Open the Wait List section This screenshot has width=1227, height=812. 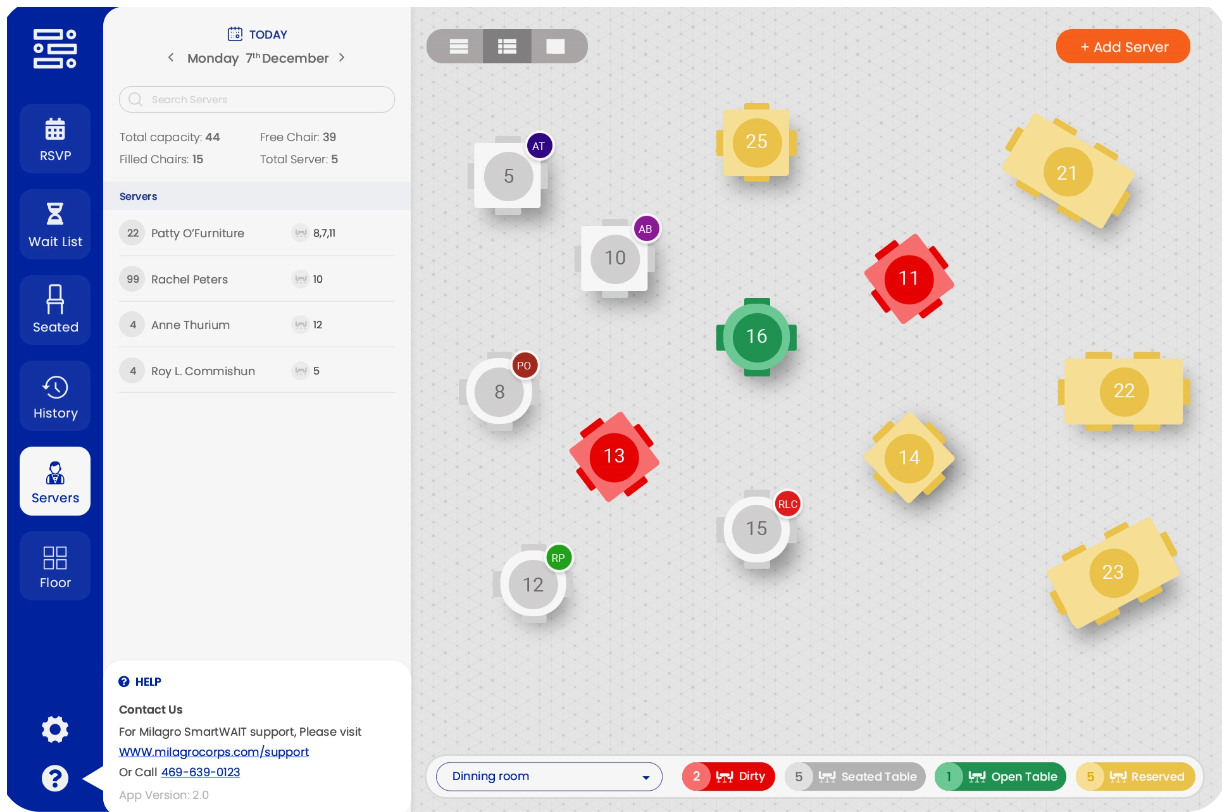click(x=55, y=225)
